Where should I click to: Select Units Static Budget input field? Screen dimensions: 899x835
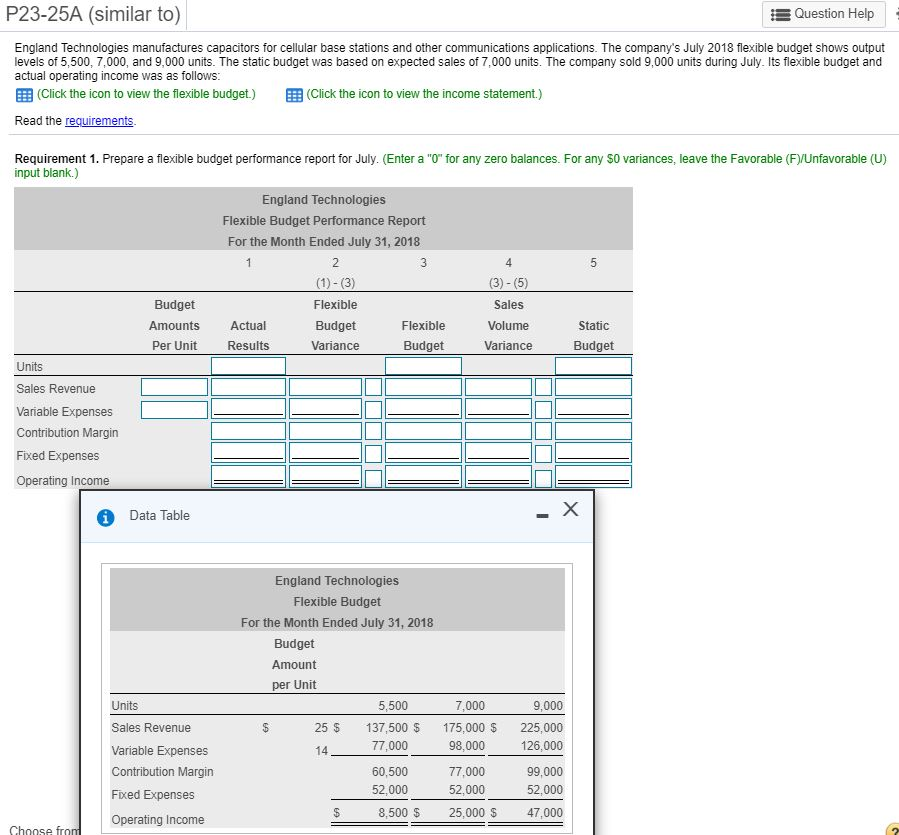(593, 366)
